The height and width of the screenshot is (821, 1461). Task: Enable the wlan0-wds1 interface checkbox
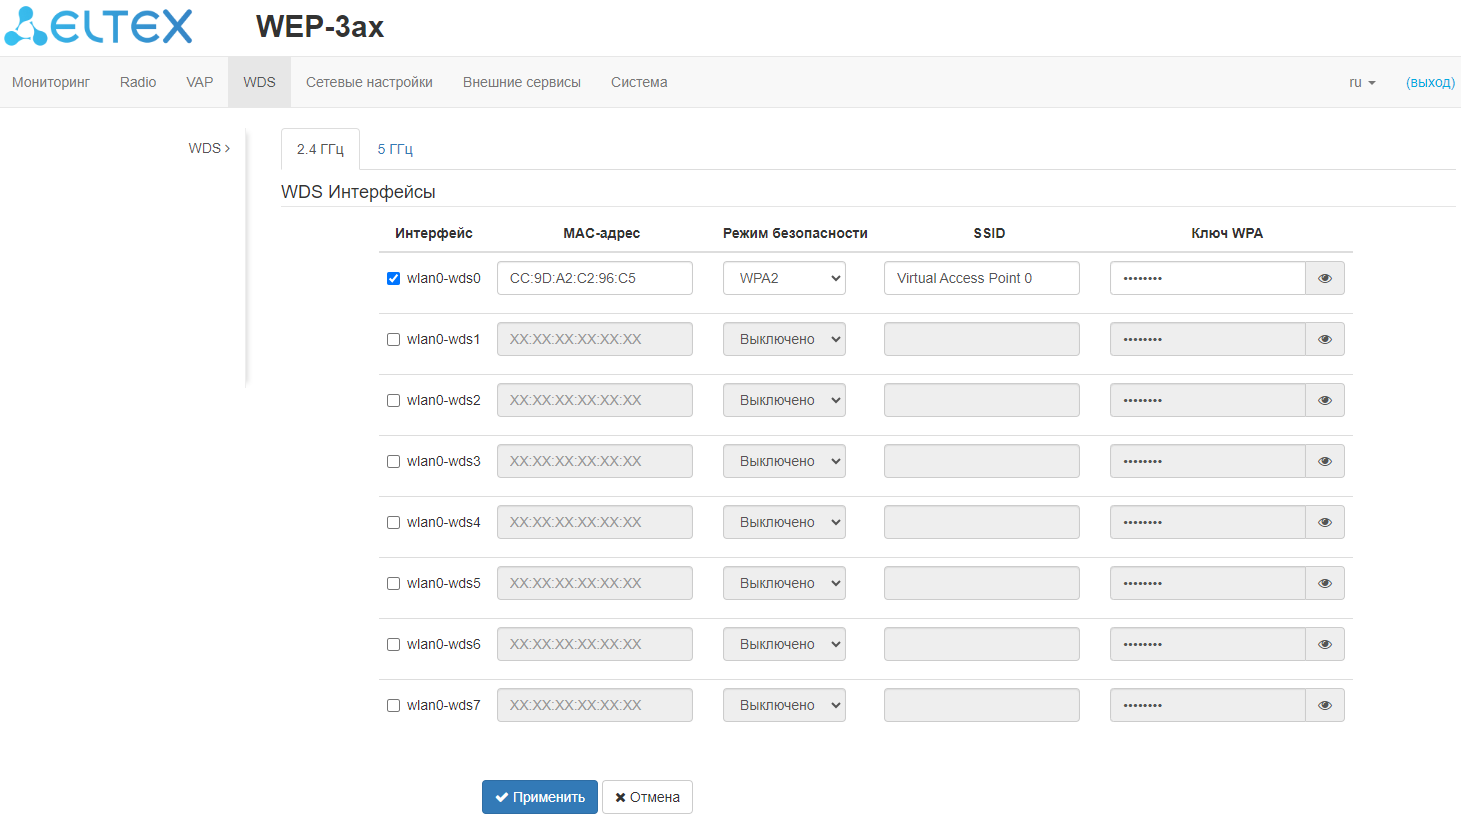[x=393, y=340]
